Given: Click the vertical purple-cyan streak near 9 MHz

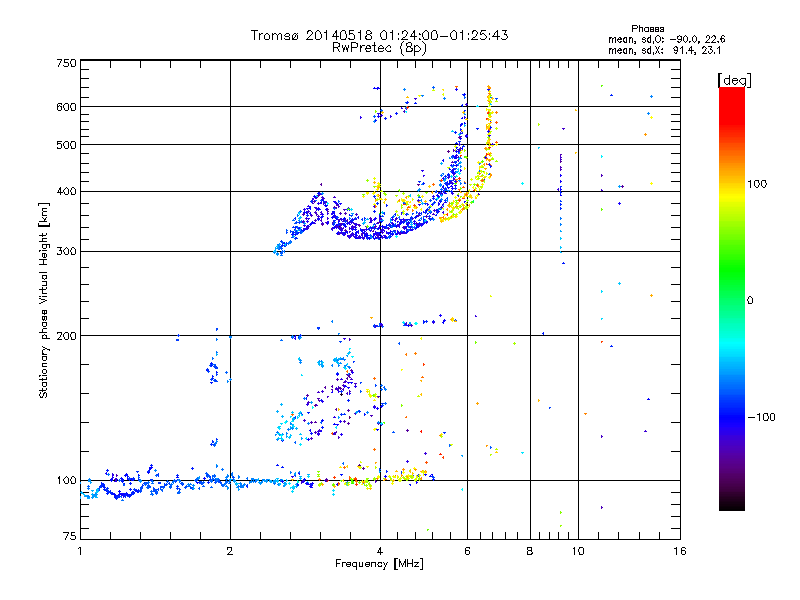Looking at the screenshot, I should (561, 204).
